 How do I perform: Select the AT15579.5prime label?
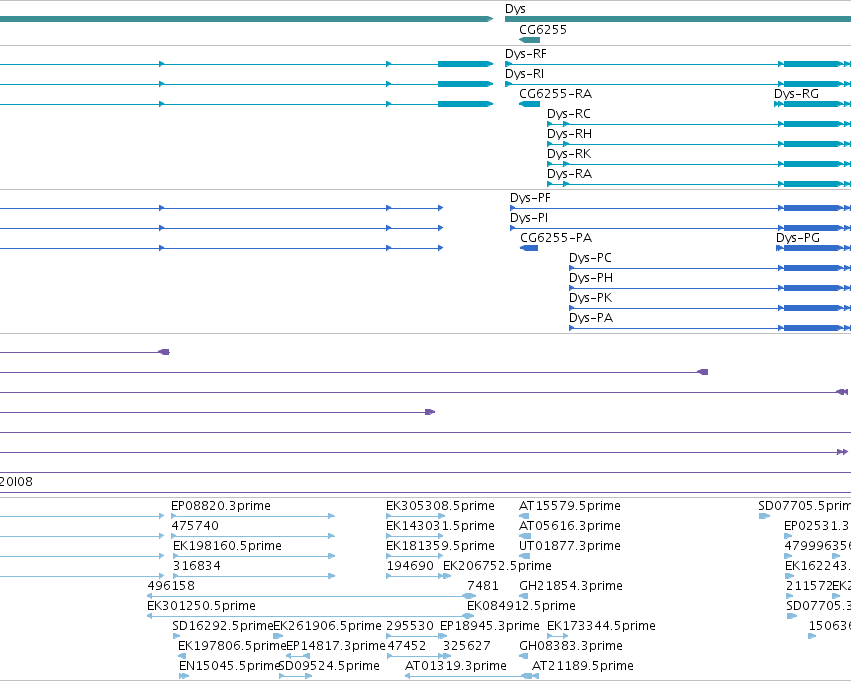click(x=570, y=506)
